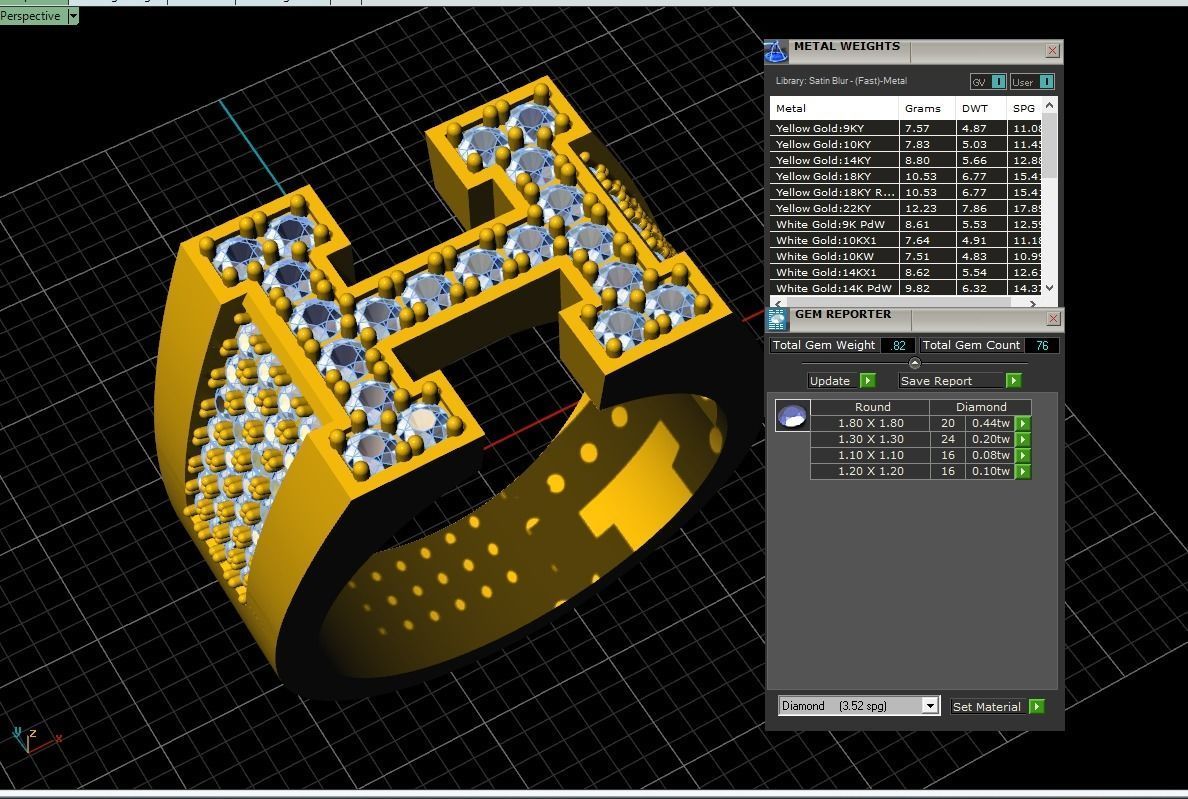Click green arrow for 1.10 X 1.10 row
This screenshot has height=799, width=1188.
click(1023, 455)
